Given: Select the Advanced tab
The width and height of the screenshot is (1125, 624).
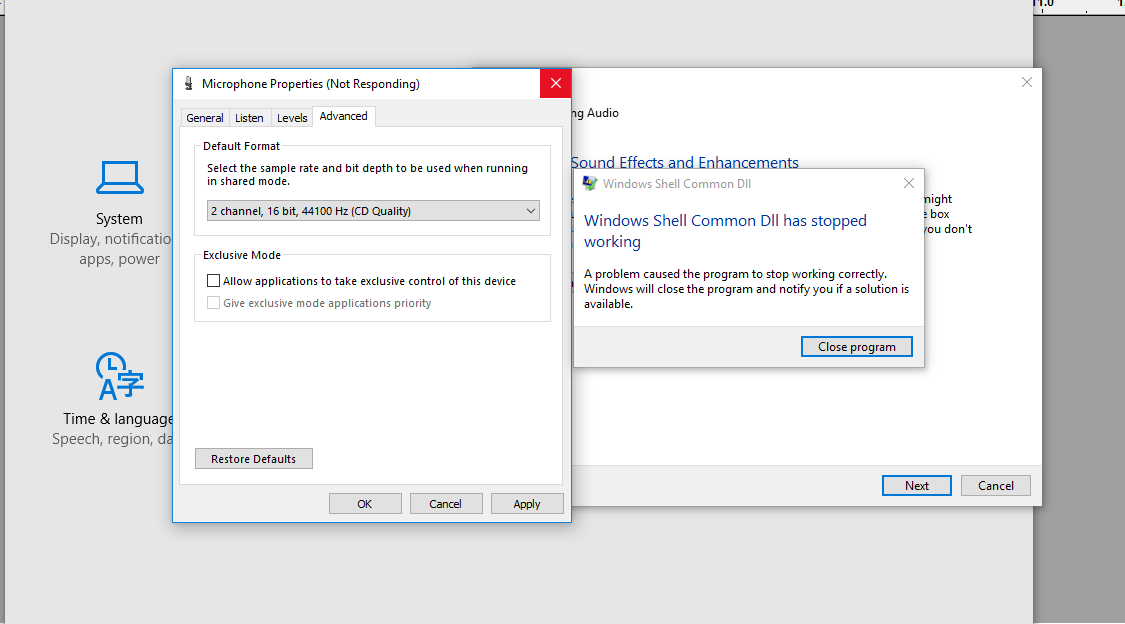Looking at the screenshot, I should point(344,116).
